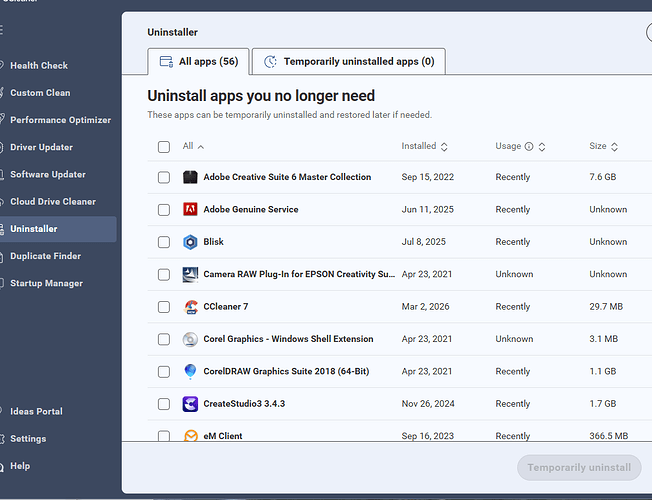Click the Sep 15, 2022 install date
The height and width of the screenshot is (500, 652).
point(427,177)
